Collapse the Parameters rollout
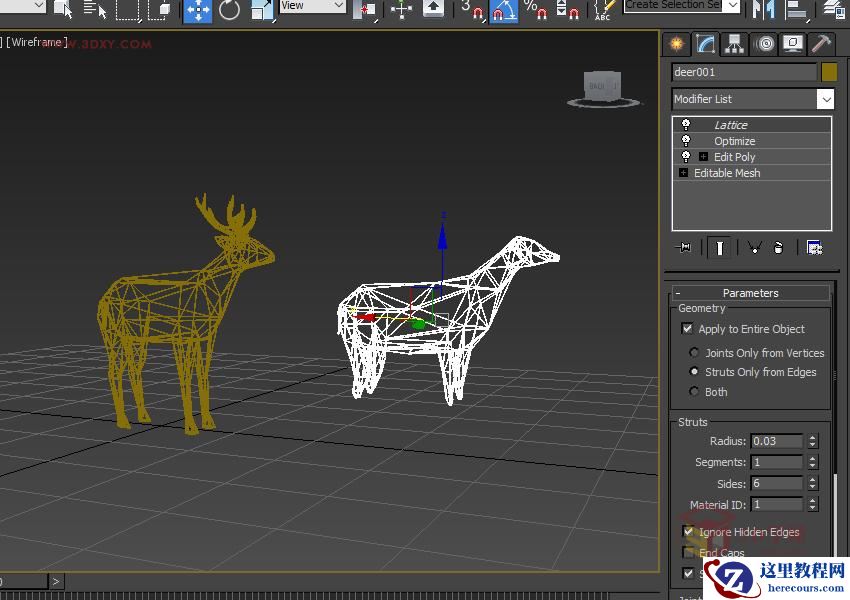Image resolution: width=850 pixels, height=600 pixels. 750,293
